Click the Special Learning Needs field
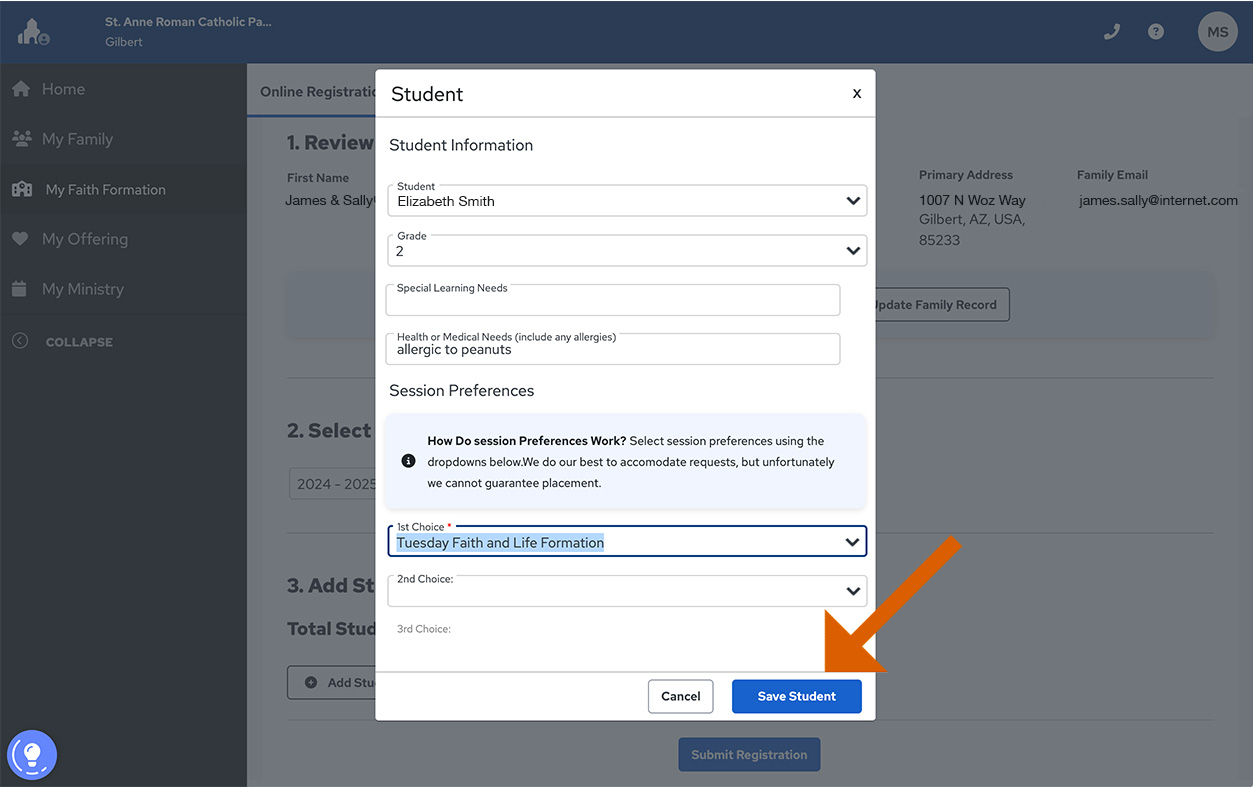 (x=612, y=300)
